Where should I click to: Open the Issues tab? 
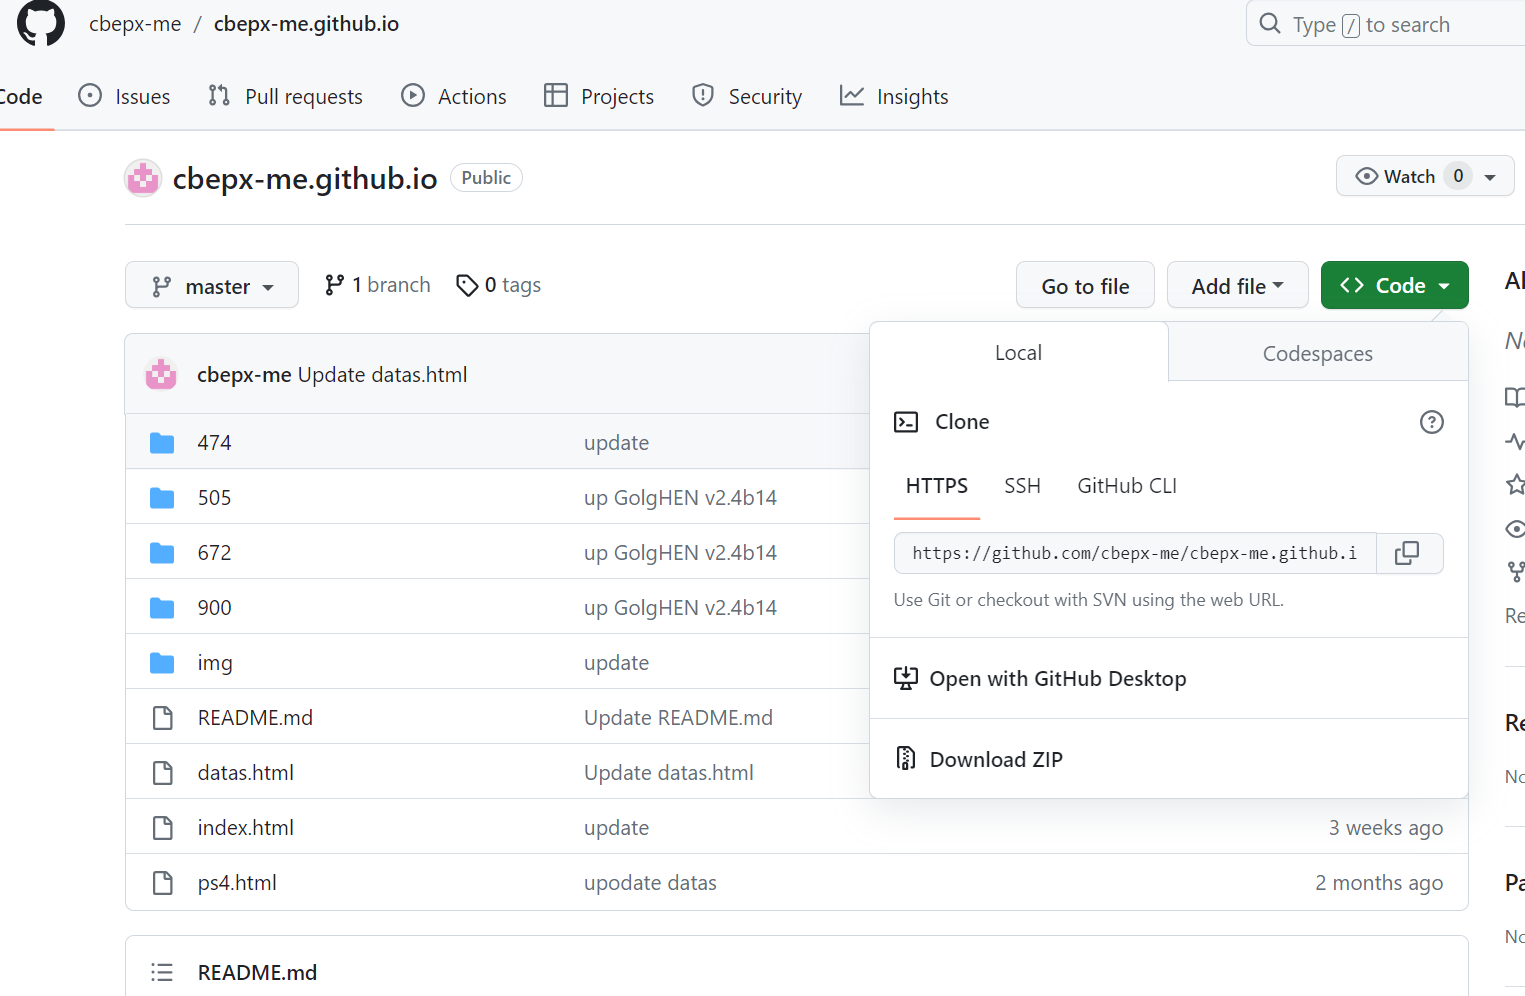pyautogui.click(x=124, y=97)
